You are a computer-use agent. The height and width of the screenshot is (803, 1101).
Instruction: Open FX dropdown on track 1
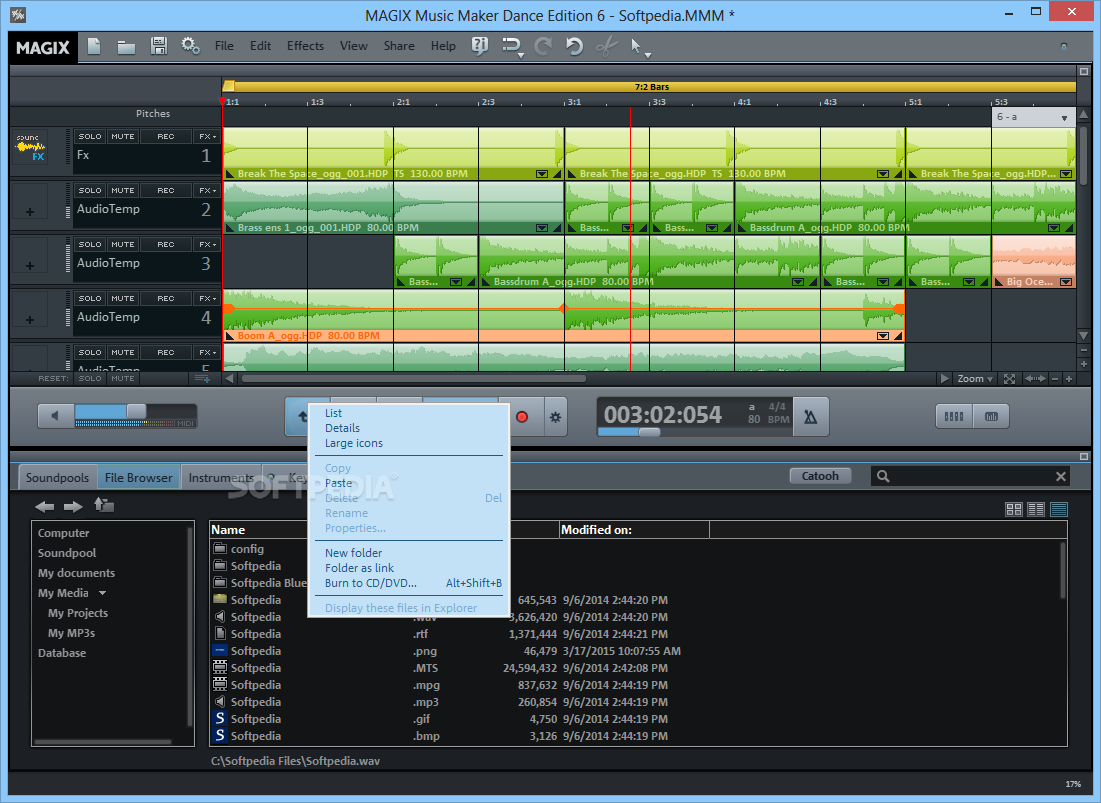click(x=207, y=136)
